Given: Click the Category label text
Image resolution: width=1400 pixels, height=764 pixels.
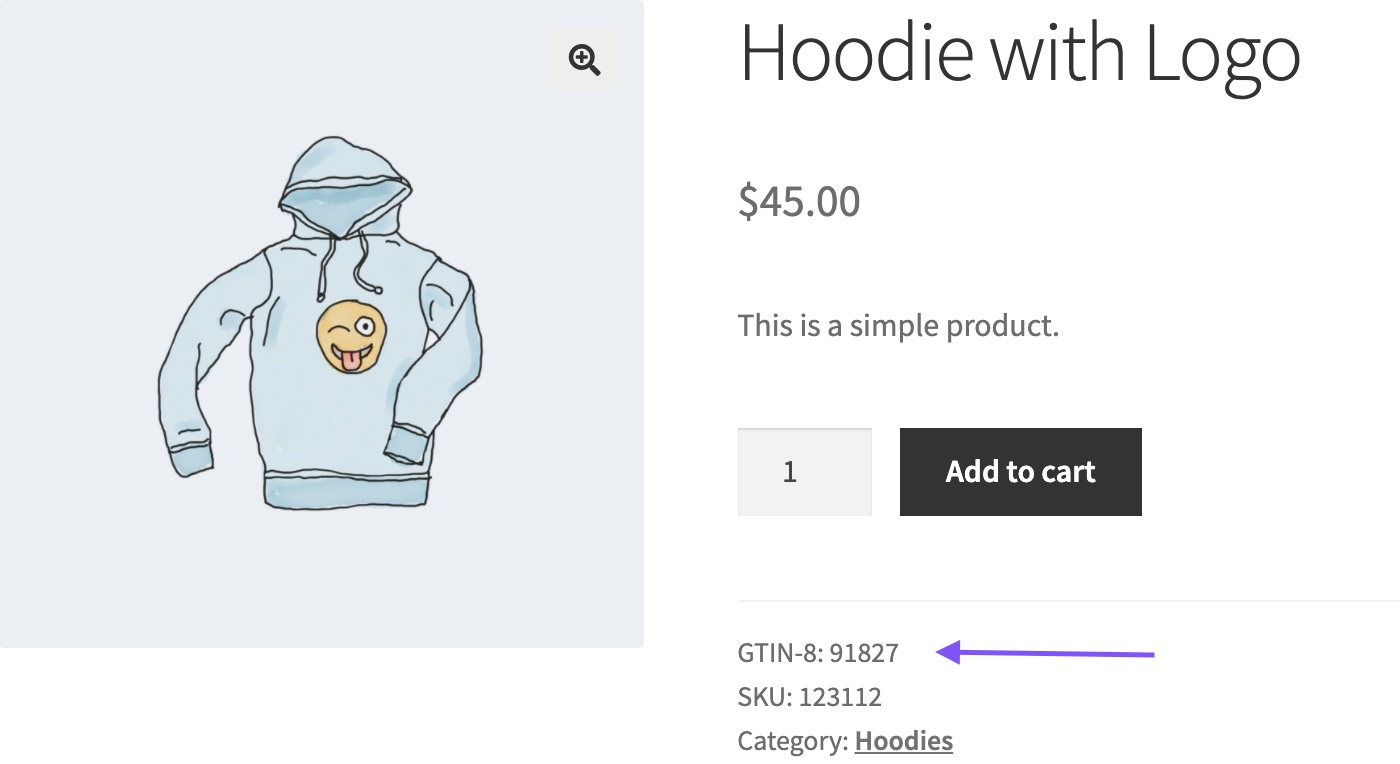Looking at the screenshot, I should click(793, 741).
